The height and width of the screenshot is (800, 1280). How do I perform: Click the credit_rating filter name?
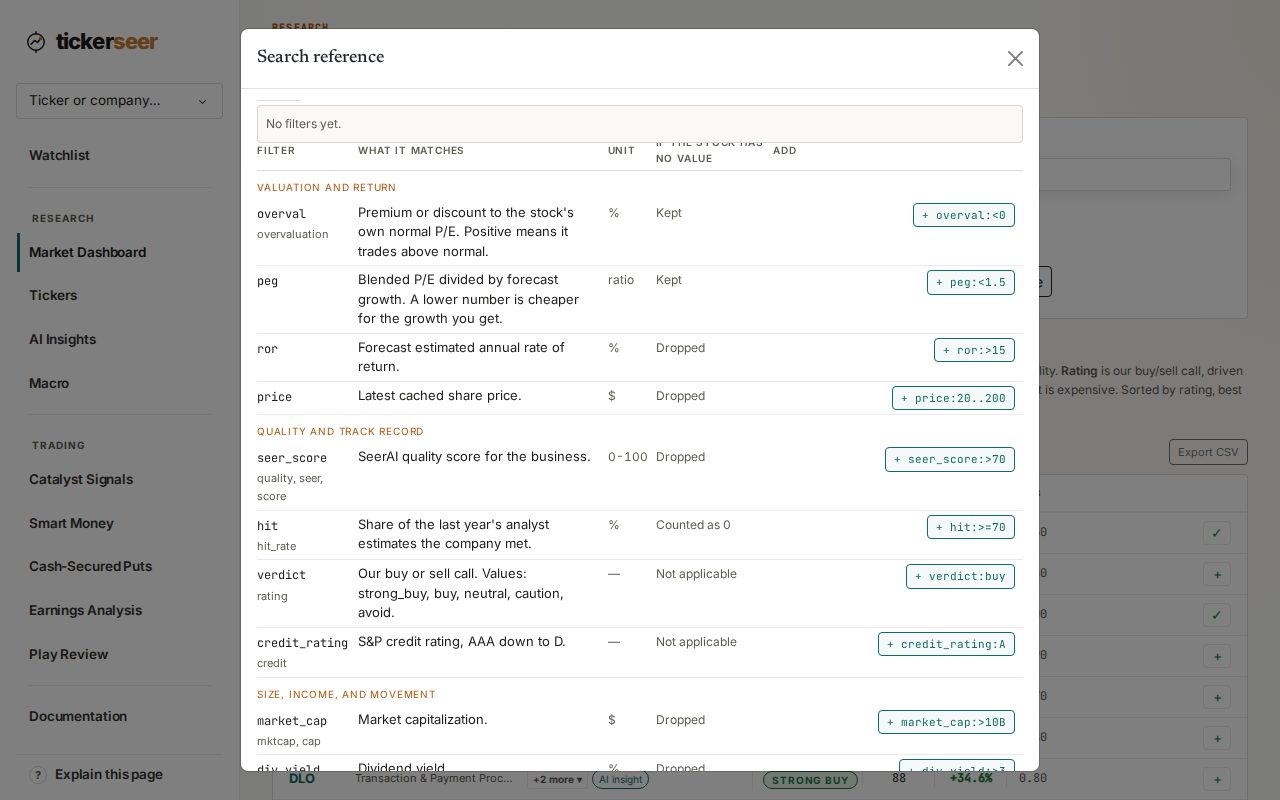click(302, 643)
